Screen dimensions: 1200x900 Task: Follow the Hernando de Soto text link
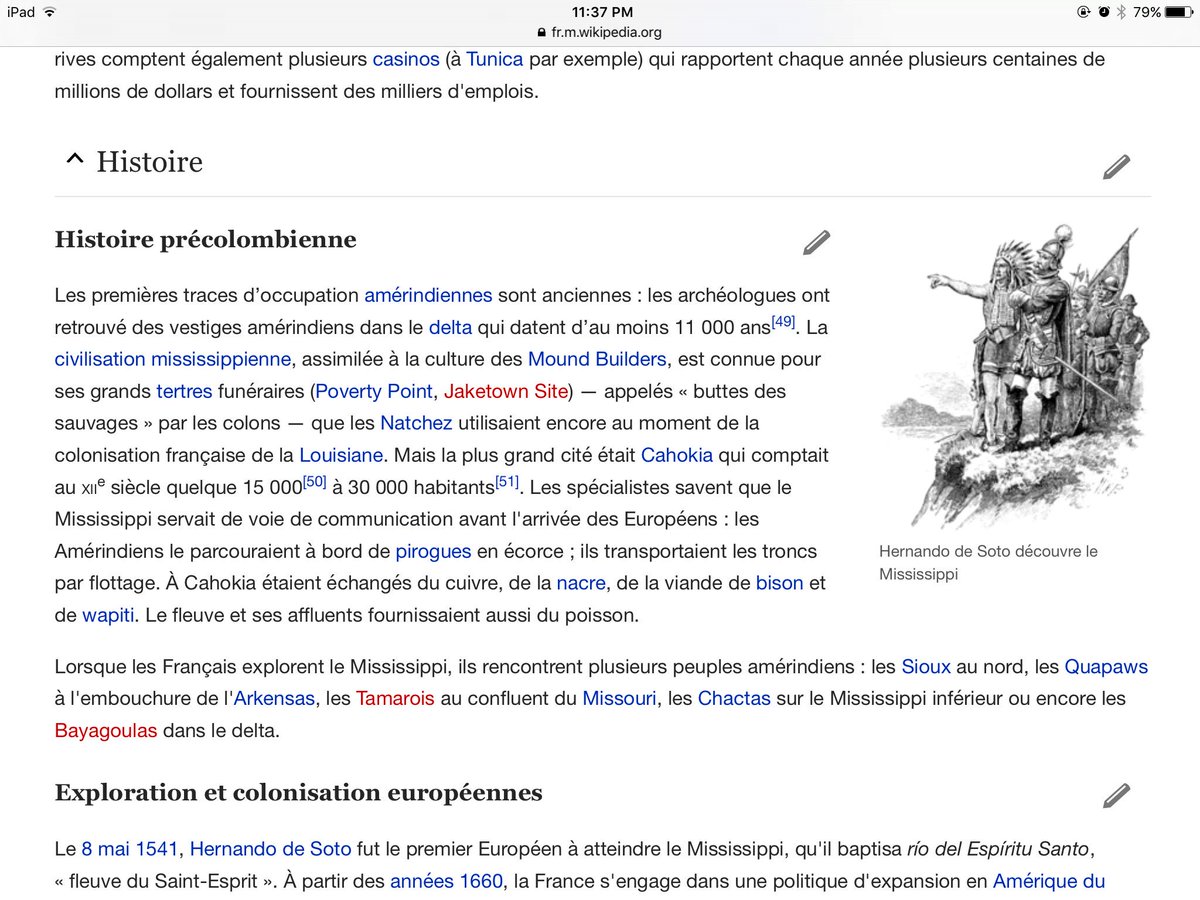point(270,850)
